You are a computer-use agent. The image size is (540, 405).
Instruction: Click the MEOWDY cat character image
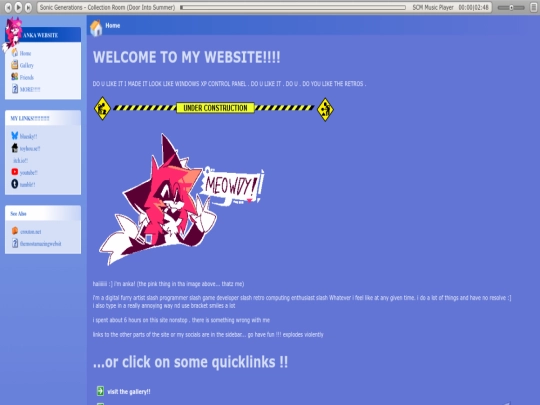click(x=158, y=200)
